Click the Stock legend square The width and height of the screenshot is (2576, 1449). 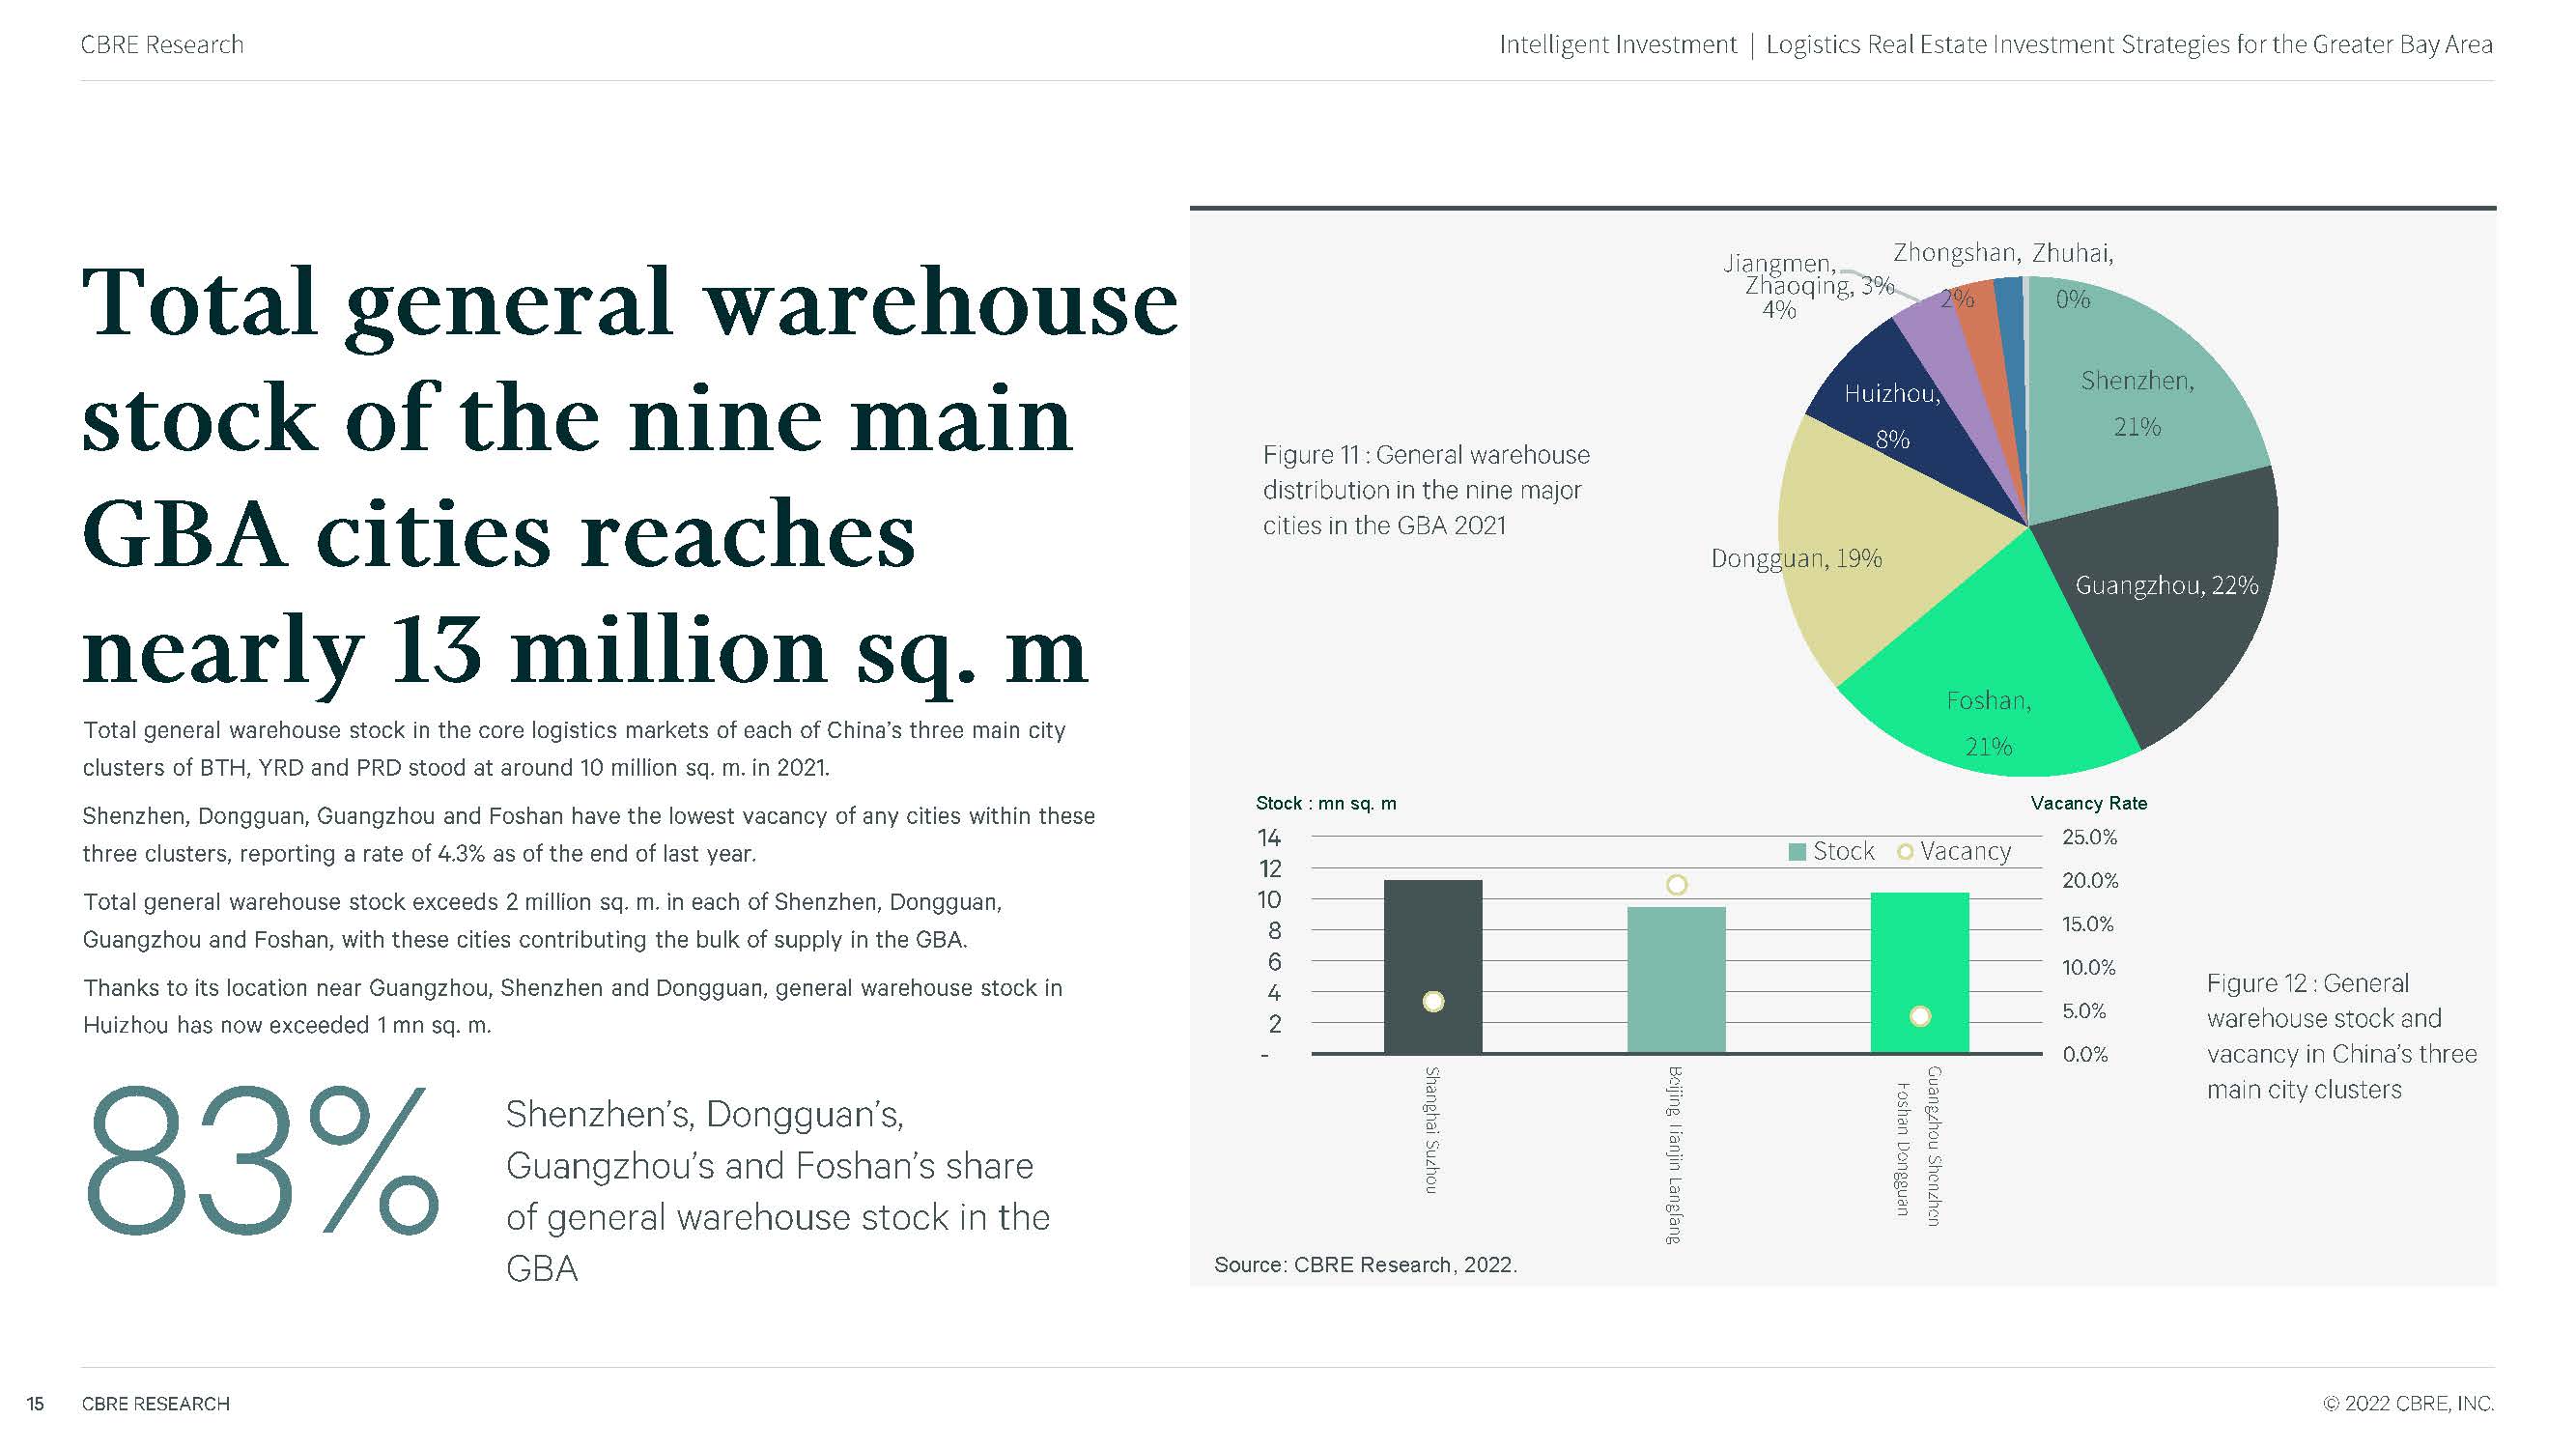[1797, 852]
